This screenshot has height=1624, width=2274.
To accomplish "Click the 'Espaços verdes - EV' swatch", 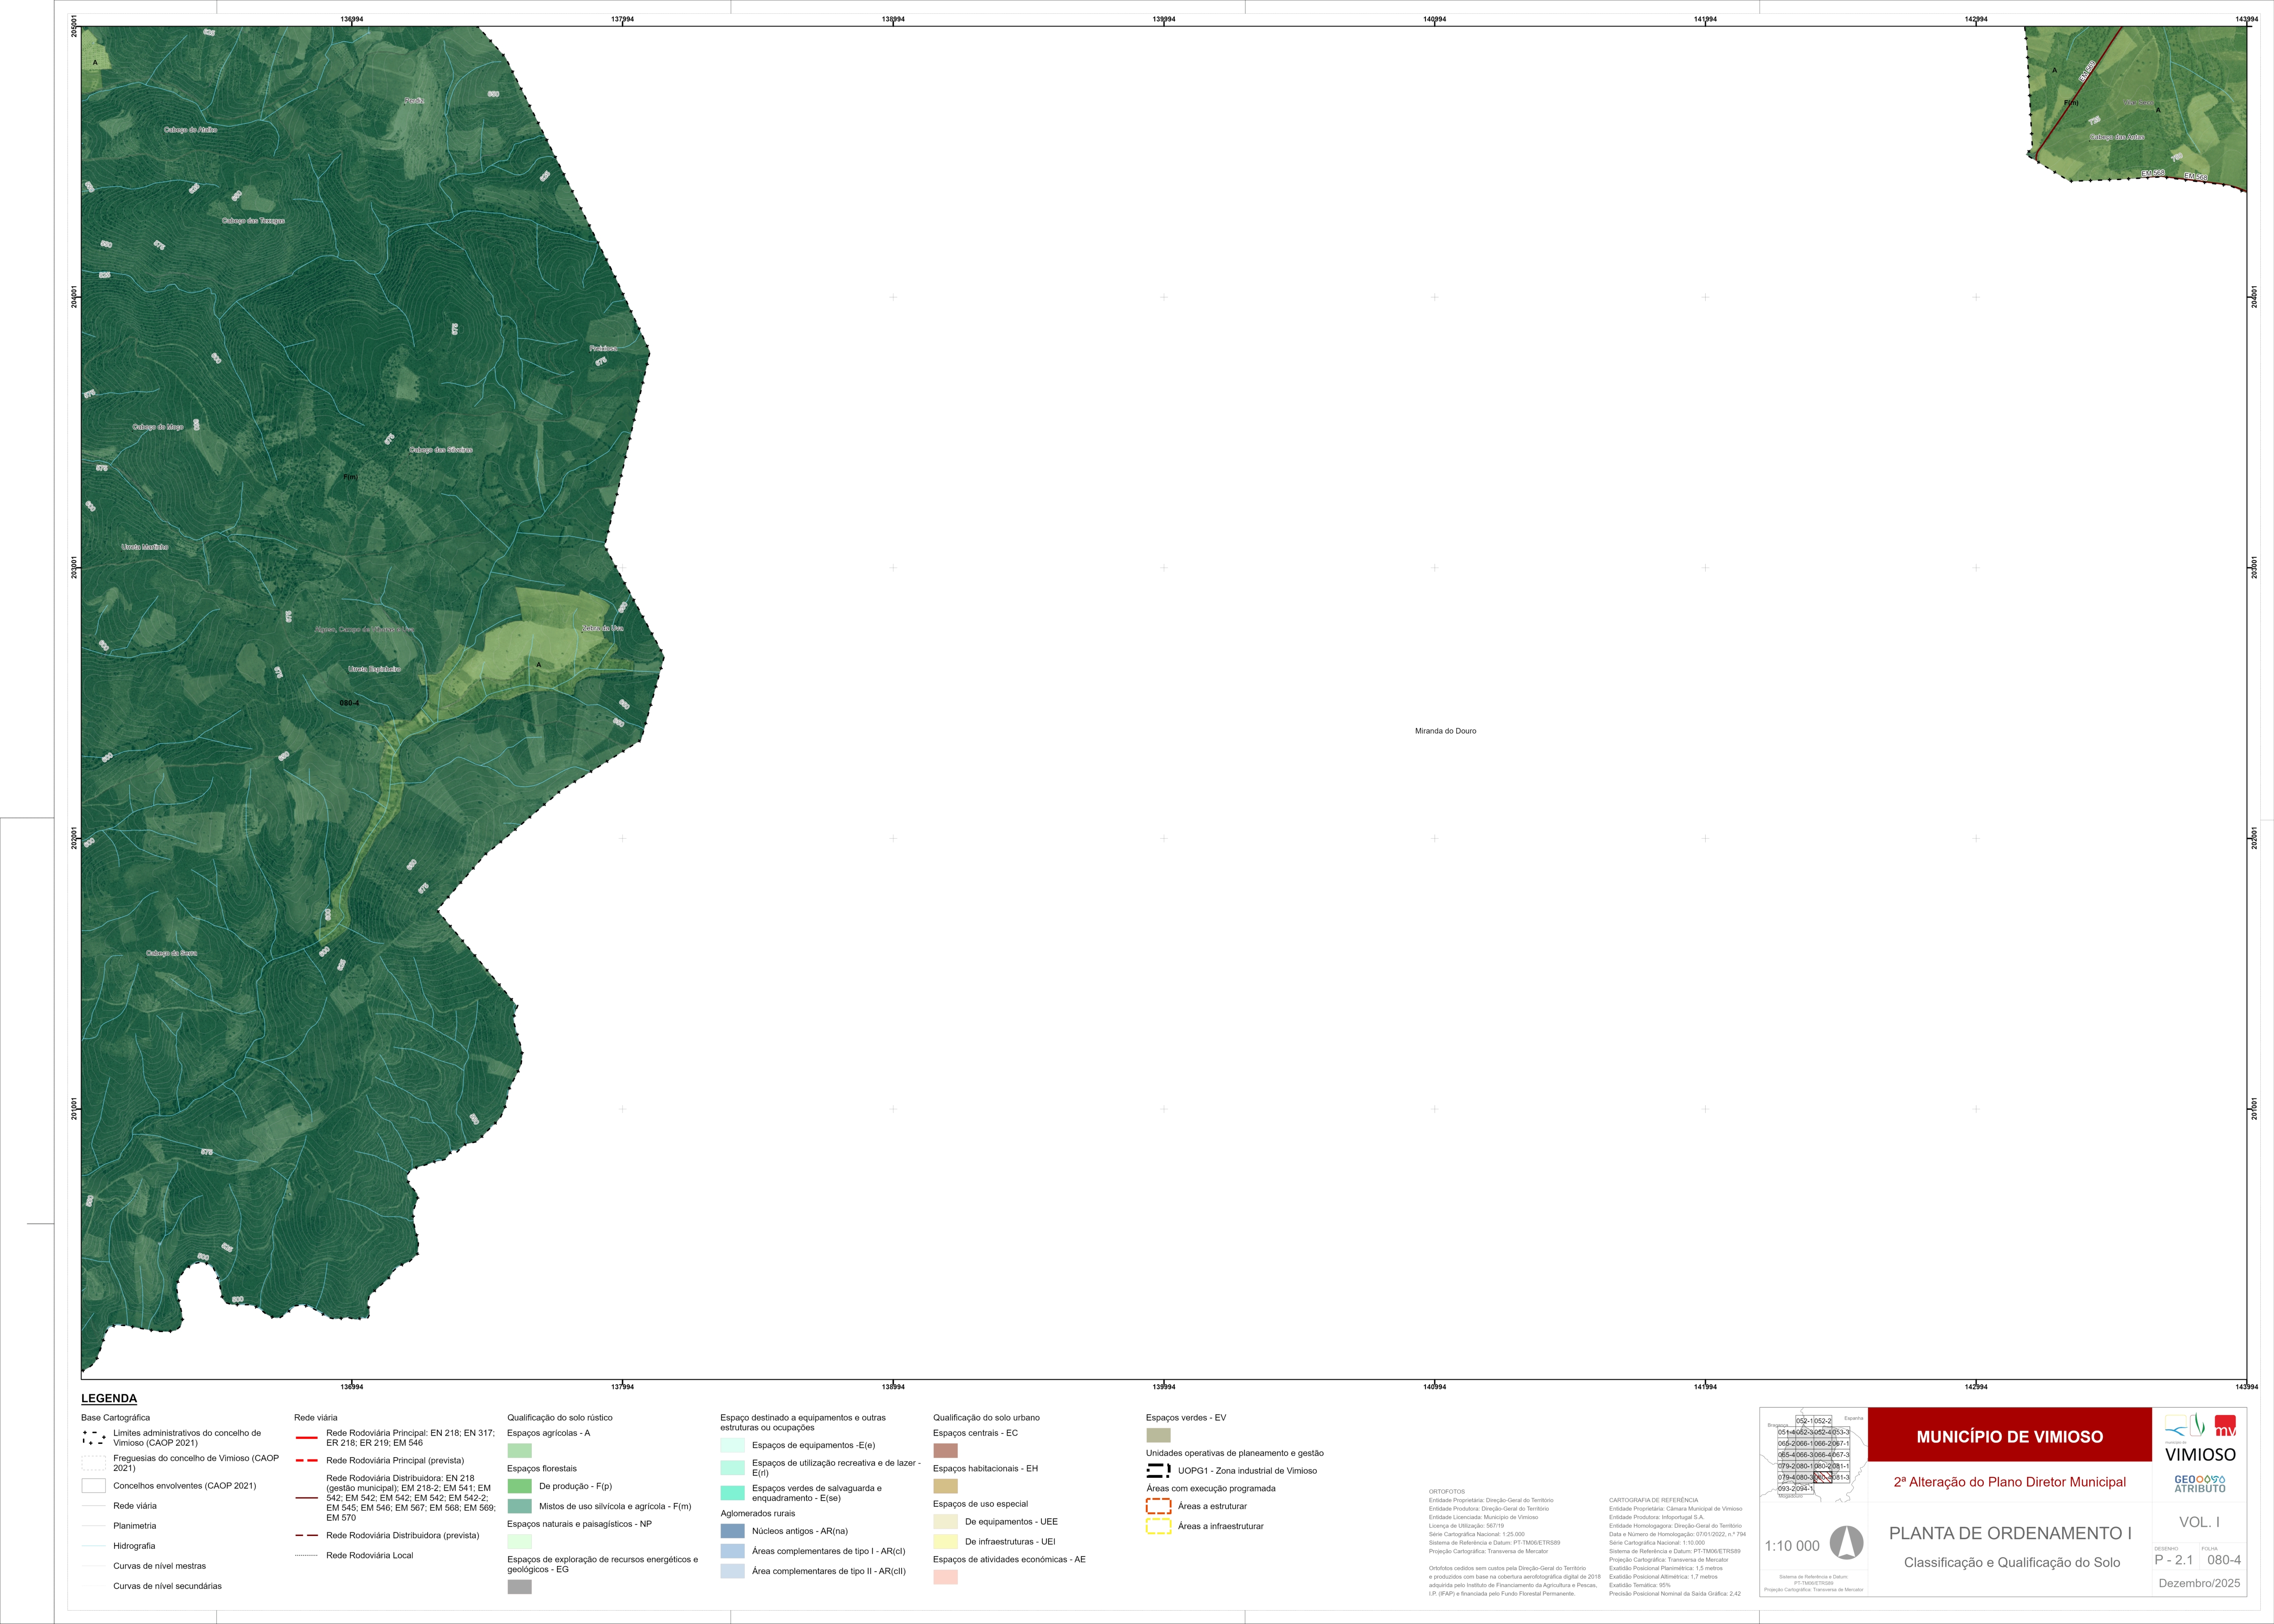I will pyautogui.click(x=1158, y=1435).
